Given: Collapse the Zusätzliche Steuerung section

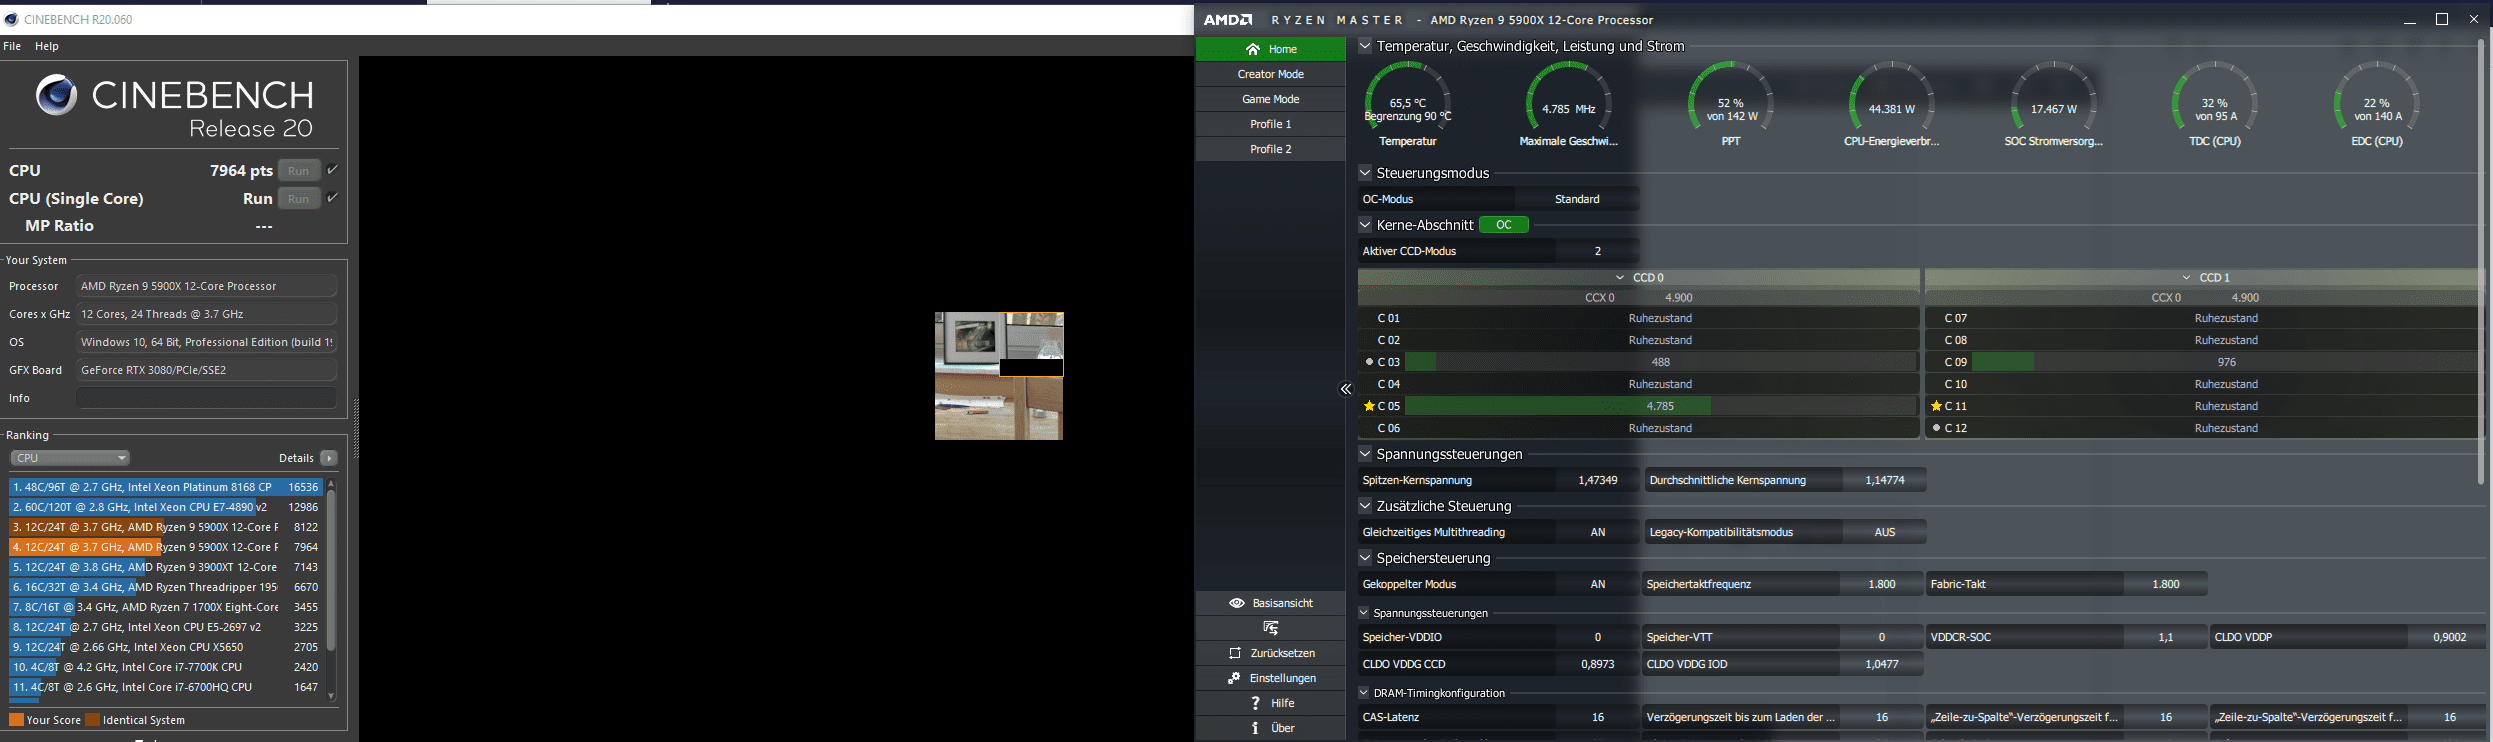Looking at the screenshot, I should 1365,505.
